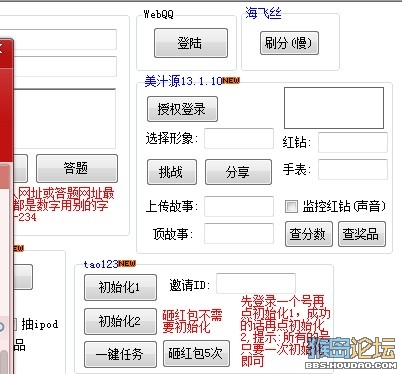Viewport: 402px width, 374px height.
Task: Focus the 顶故事 input field
Action: click(239, 233)
